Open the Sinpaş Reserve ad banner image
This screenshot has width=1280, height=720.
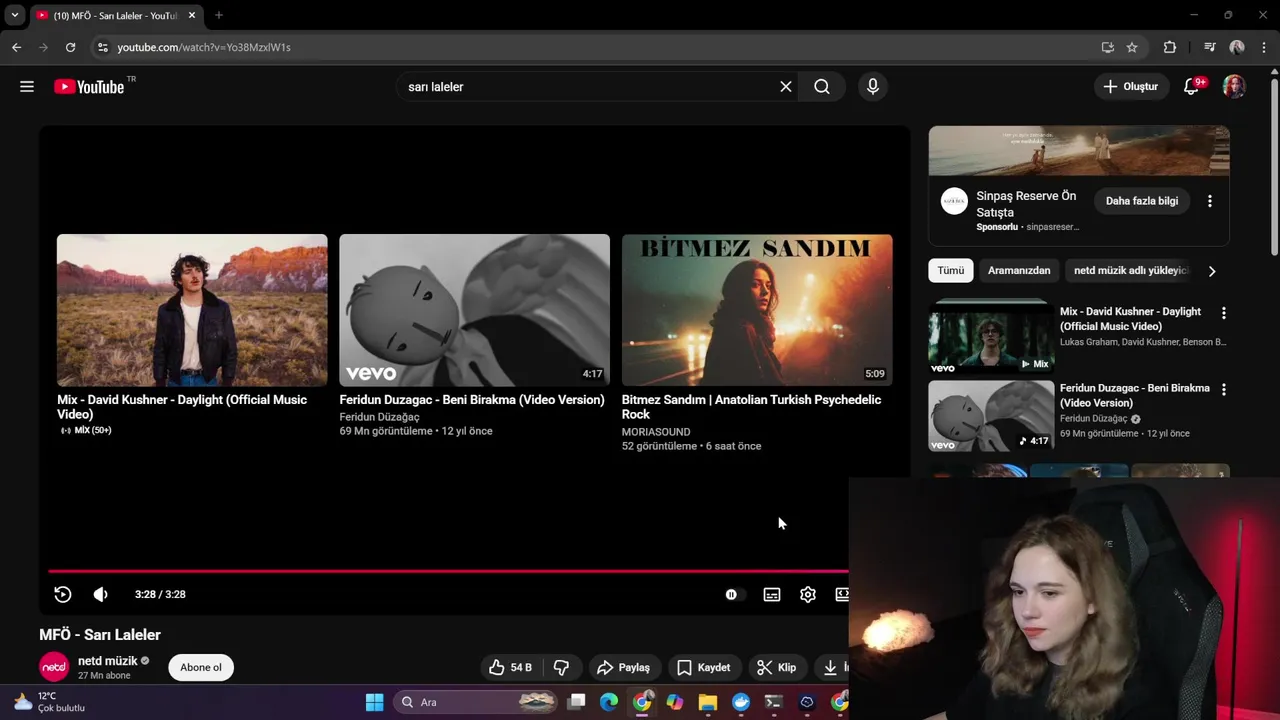click(1079, 151)
